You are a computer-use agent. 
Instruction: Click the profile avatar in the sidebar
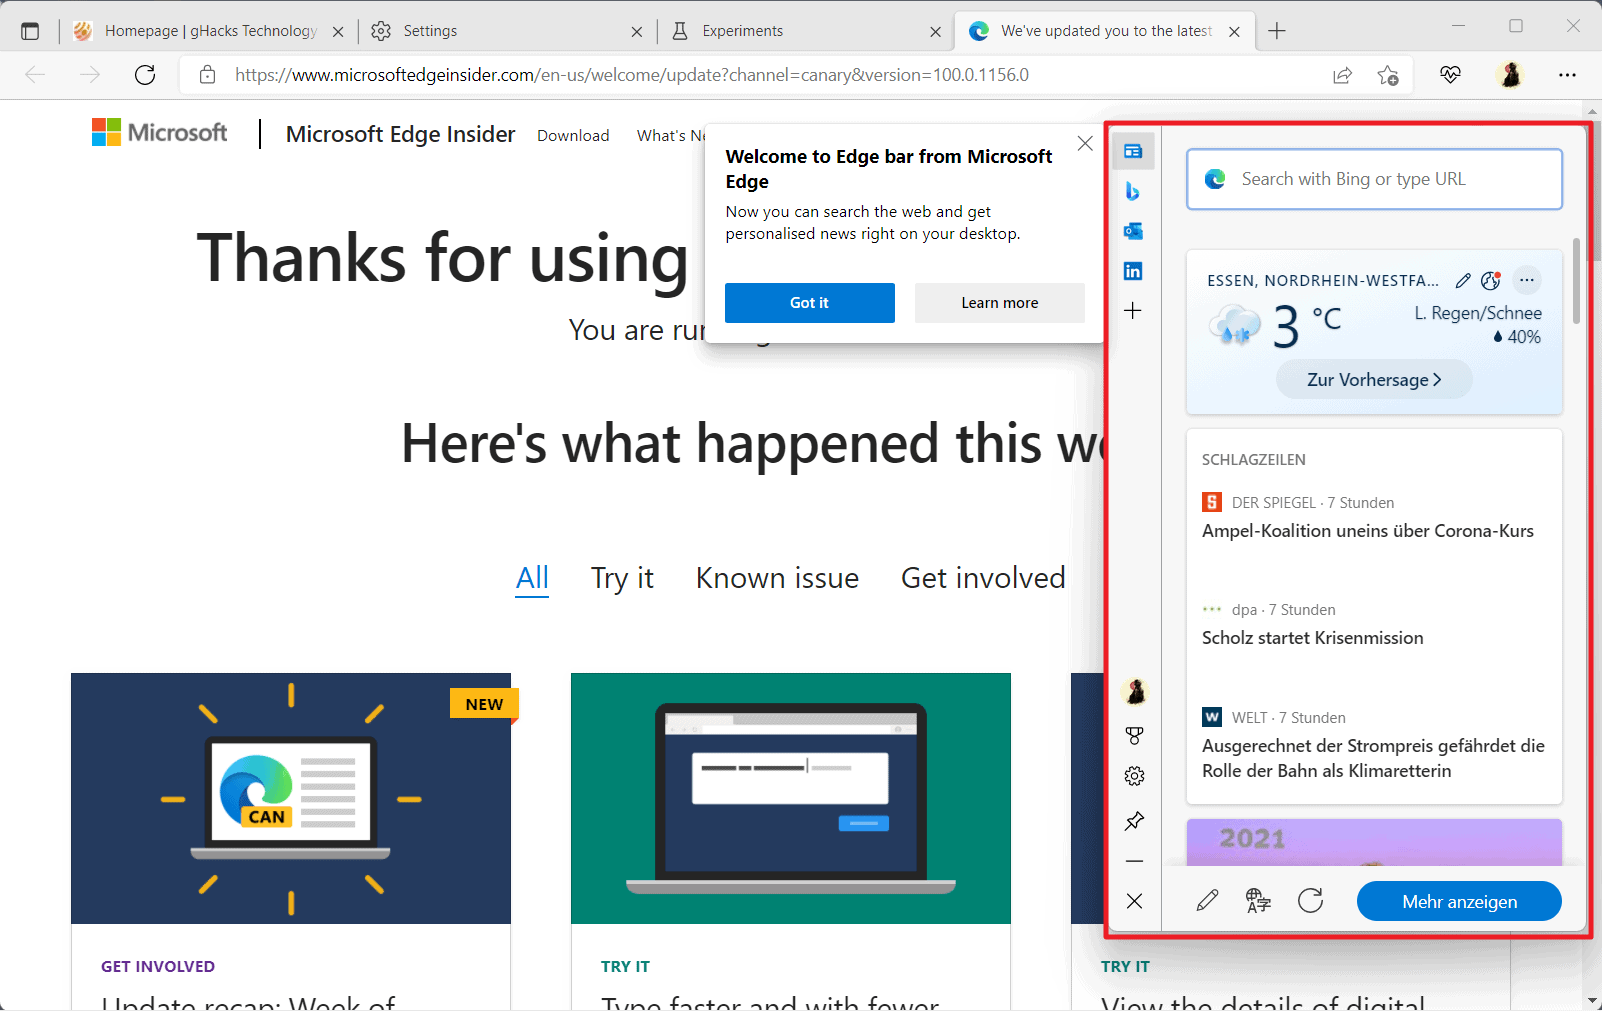[1134, 691]
